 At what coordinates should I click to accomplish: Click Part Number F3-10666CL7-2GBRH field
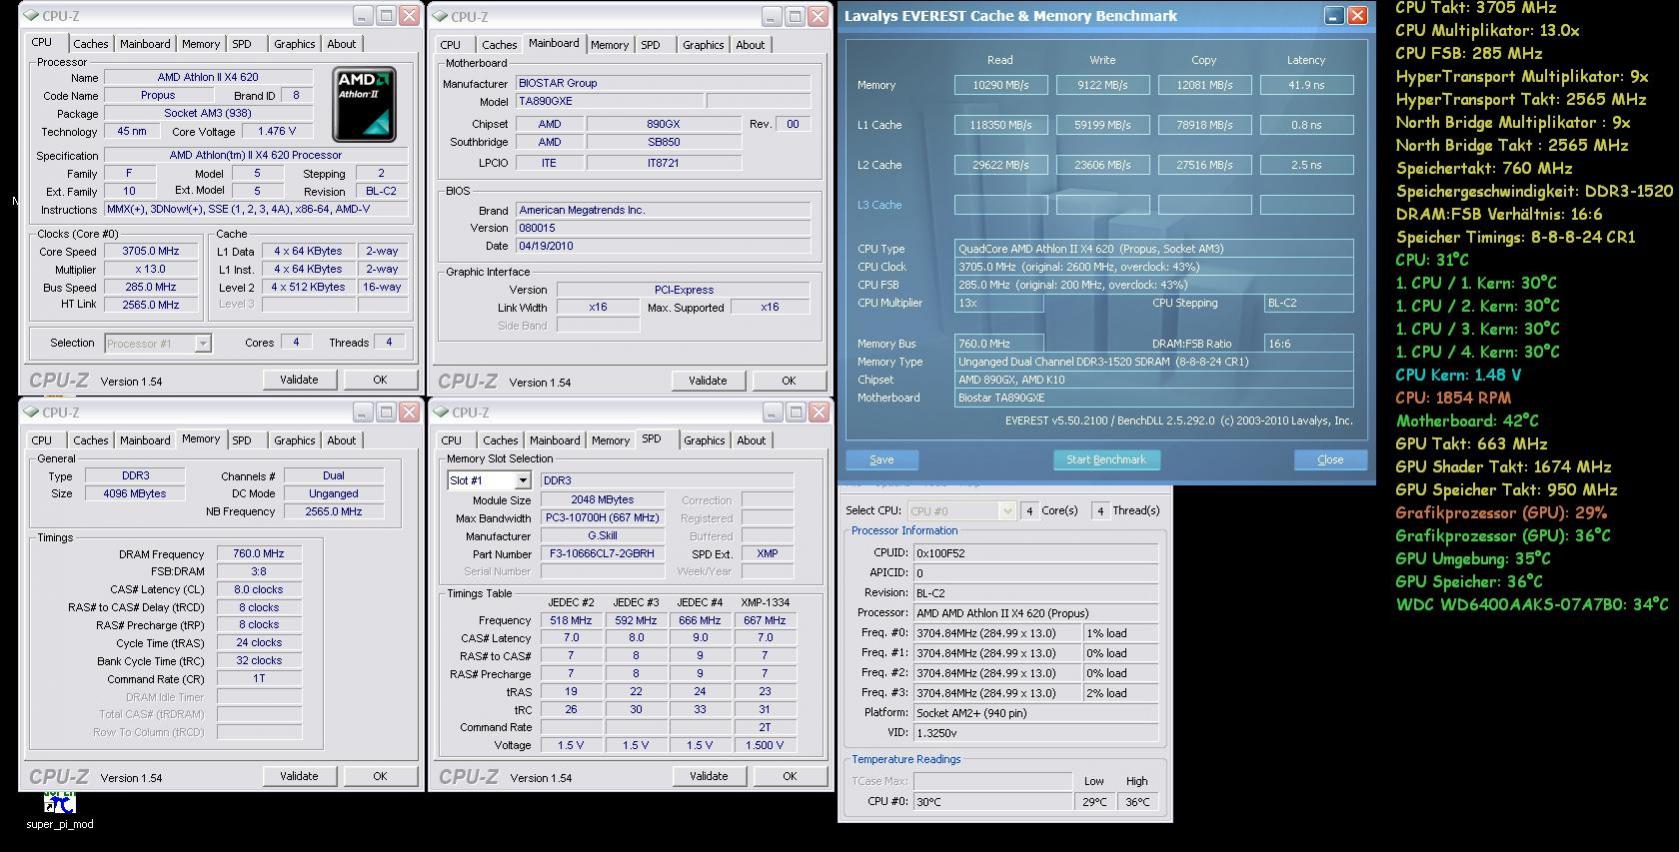(602, 554)
